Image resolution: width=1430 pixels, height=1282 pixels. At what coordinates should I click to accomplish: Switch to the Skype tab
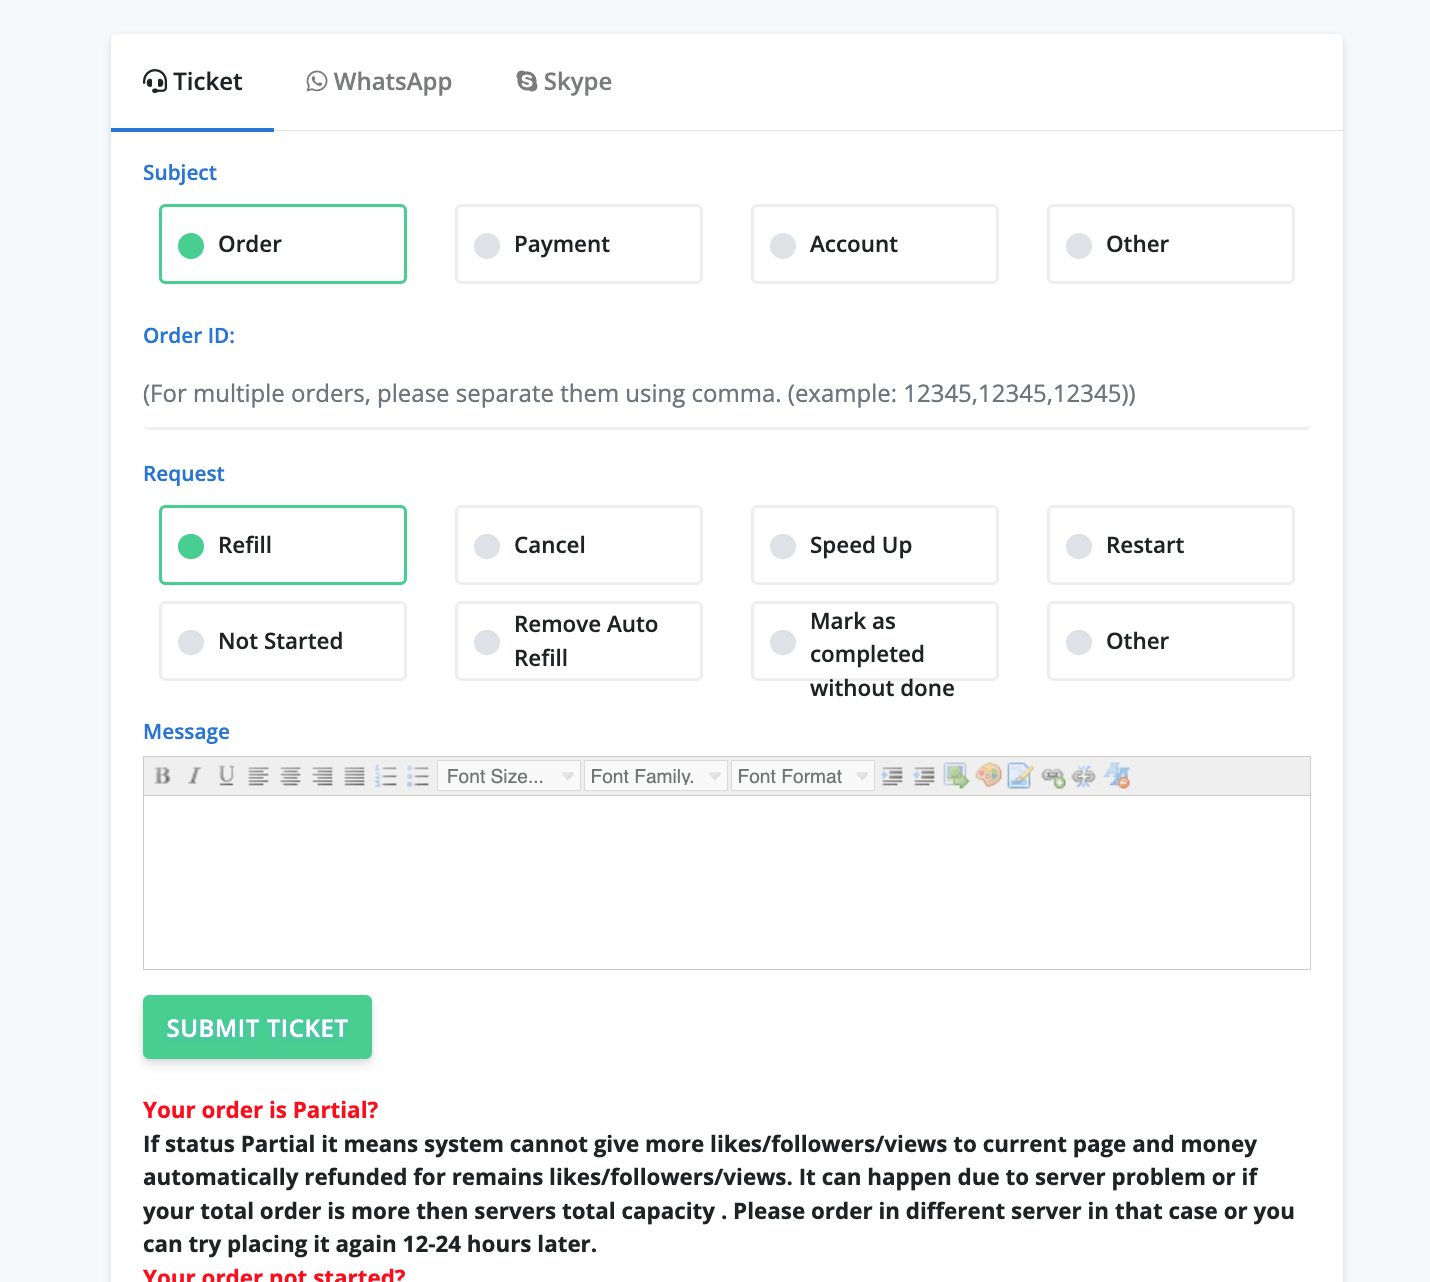point(564,82)
